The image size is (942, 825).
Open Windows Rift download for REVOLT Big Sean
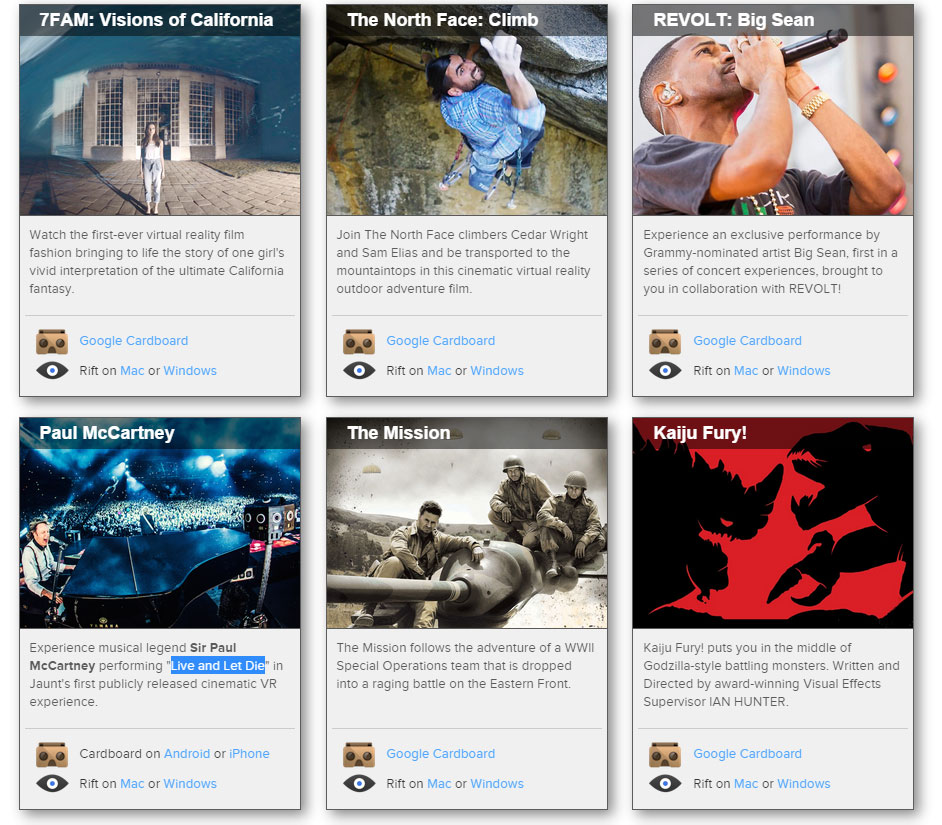click(804, 371)
